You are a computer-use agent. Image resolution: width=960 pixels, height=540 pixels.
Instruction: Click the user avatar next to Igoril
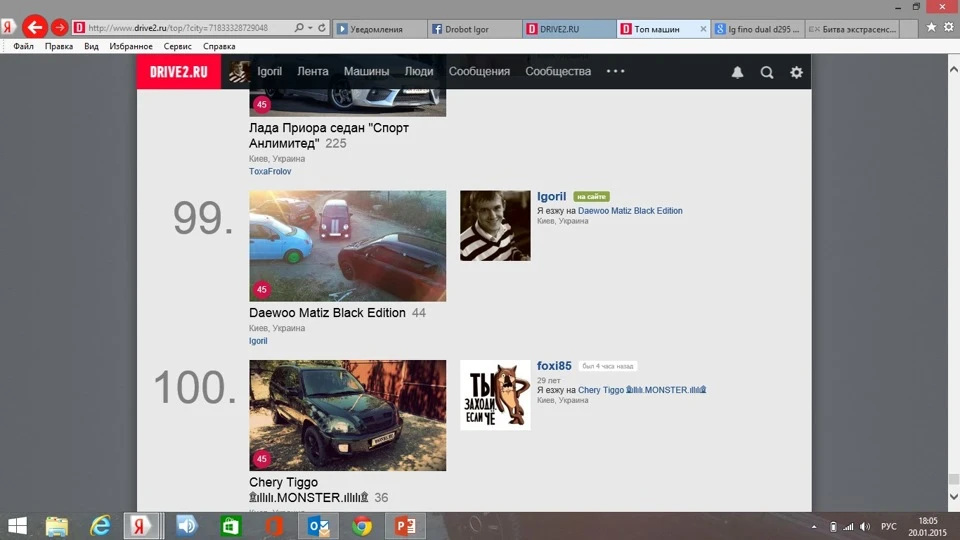[239, 72]
